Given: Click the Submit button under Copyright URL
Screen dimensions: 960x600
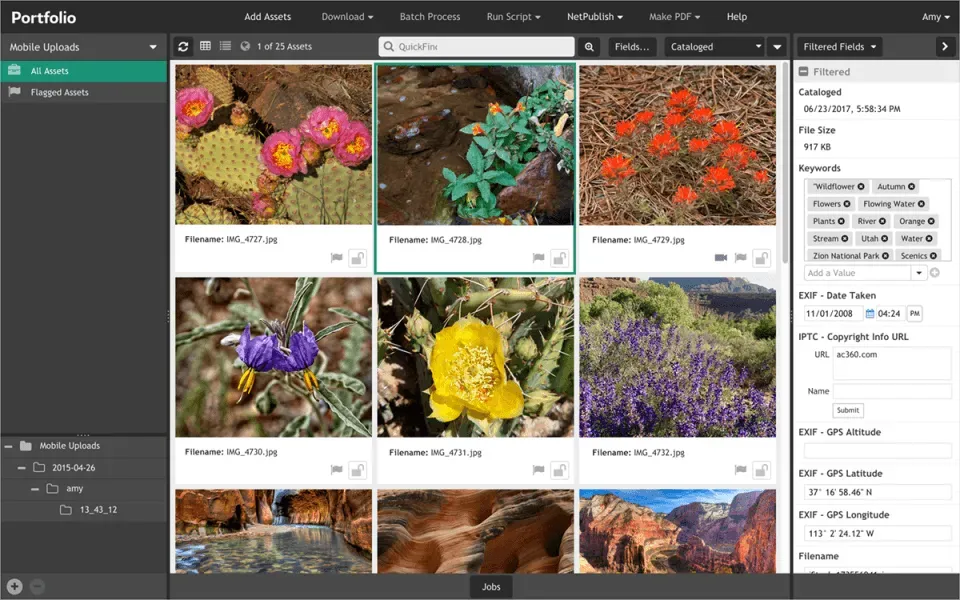Looking at the screenshot, I should pyautogui.click(x=848, y=410).
